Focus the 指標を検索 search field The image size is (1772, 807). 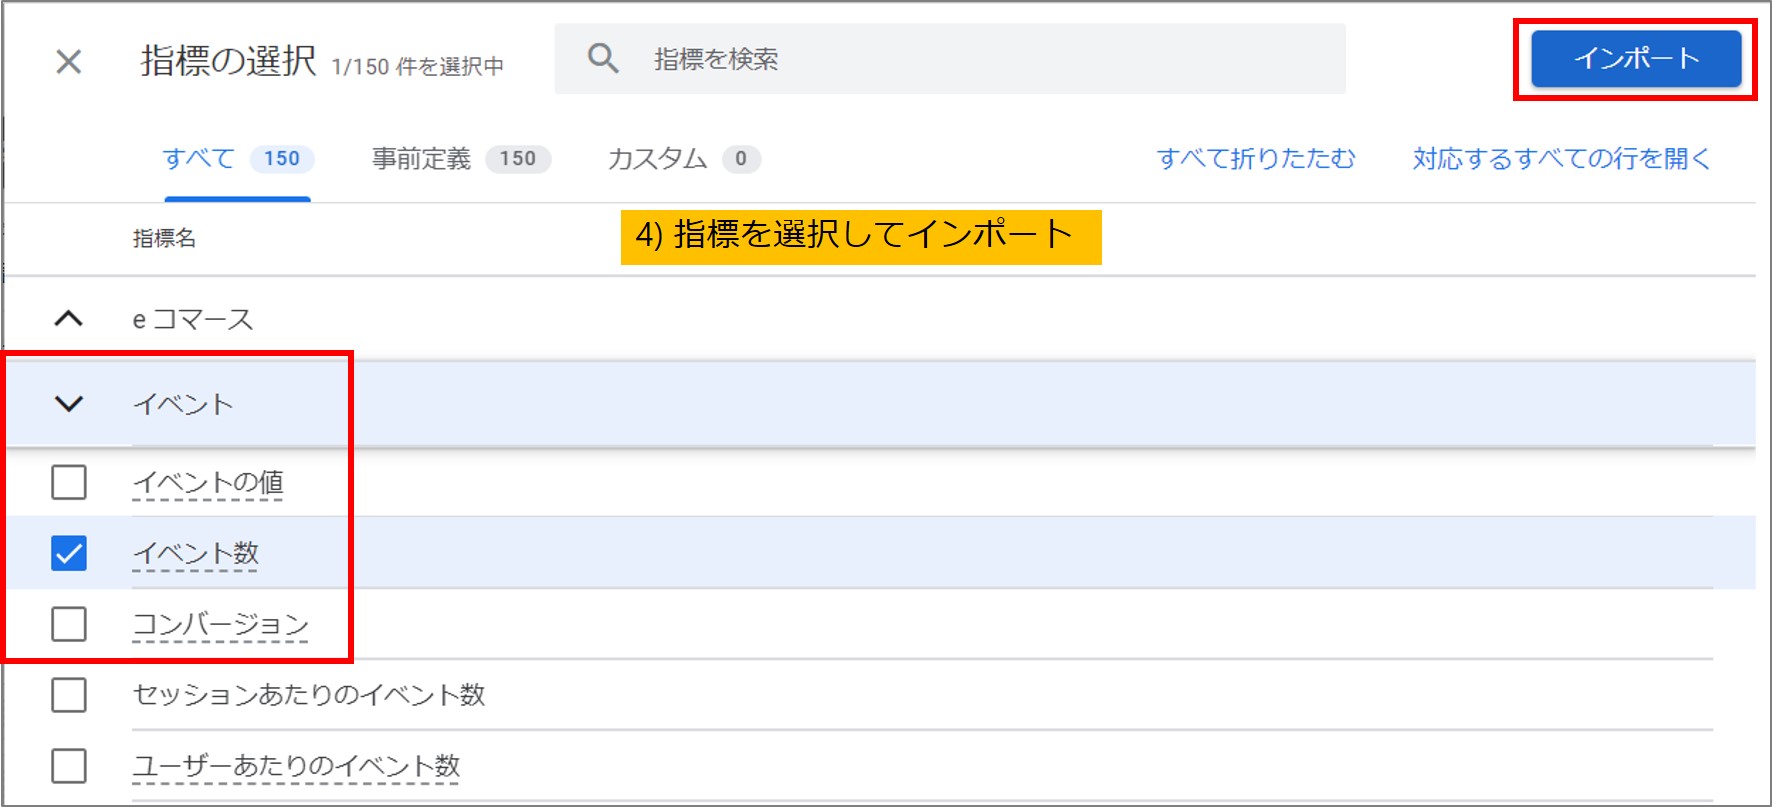[x=950, y=59]
